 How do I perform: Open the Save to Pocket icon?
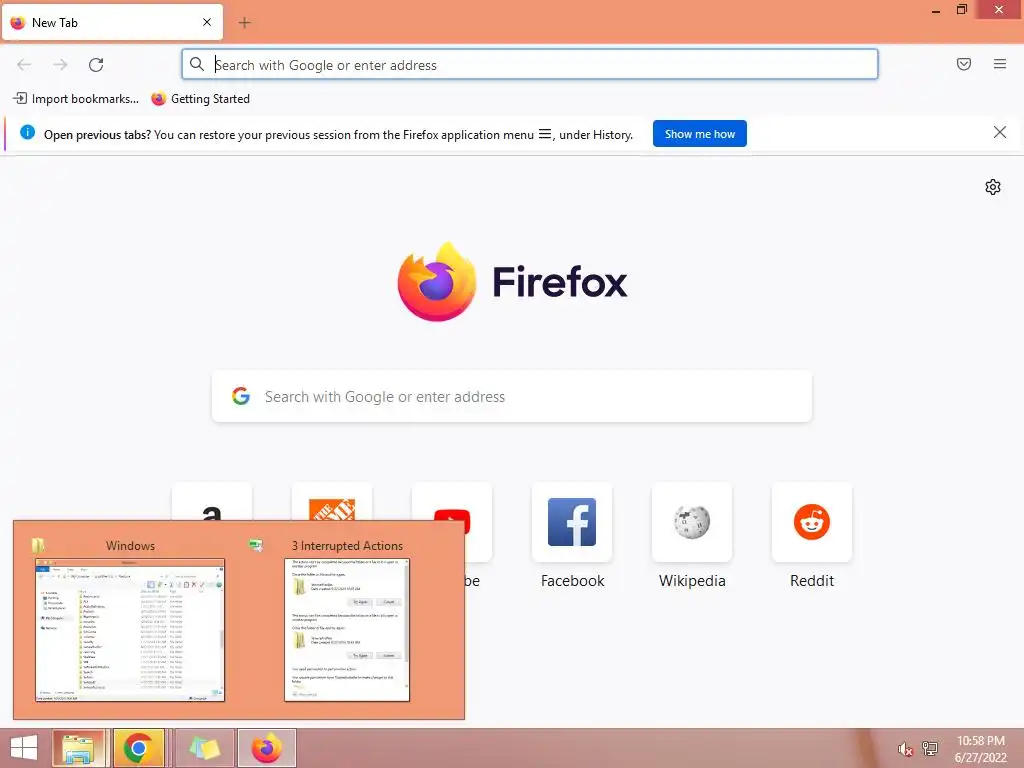tap(964, 64)
